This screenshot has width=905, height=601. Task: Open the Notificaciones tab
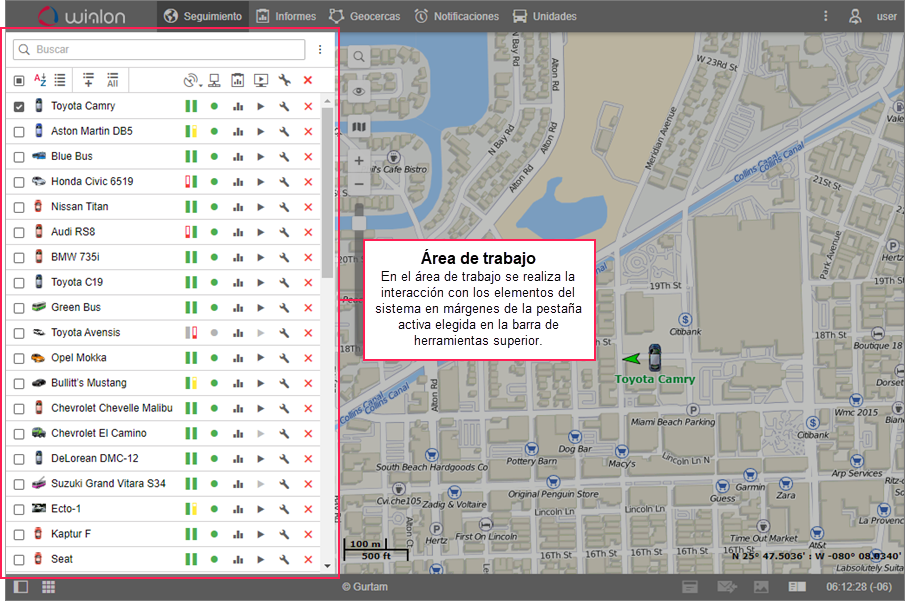[x=457, y=16]
